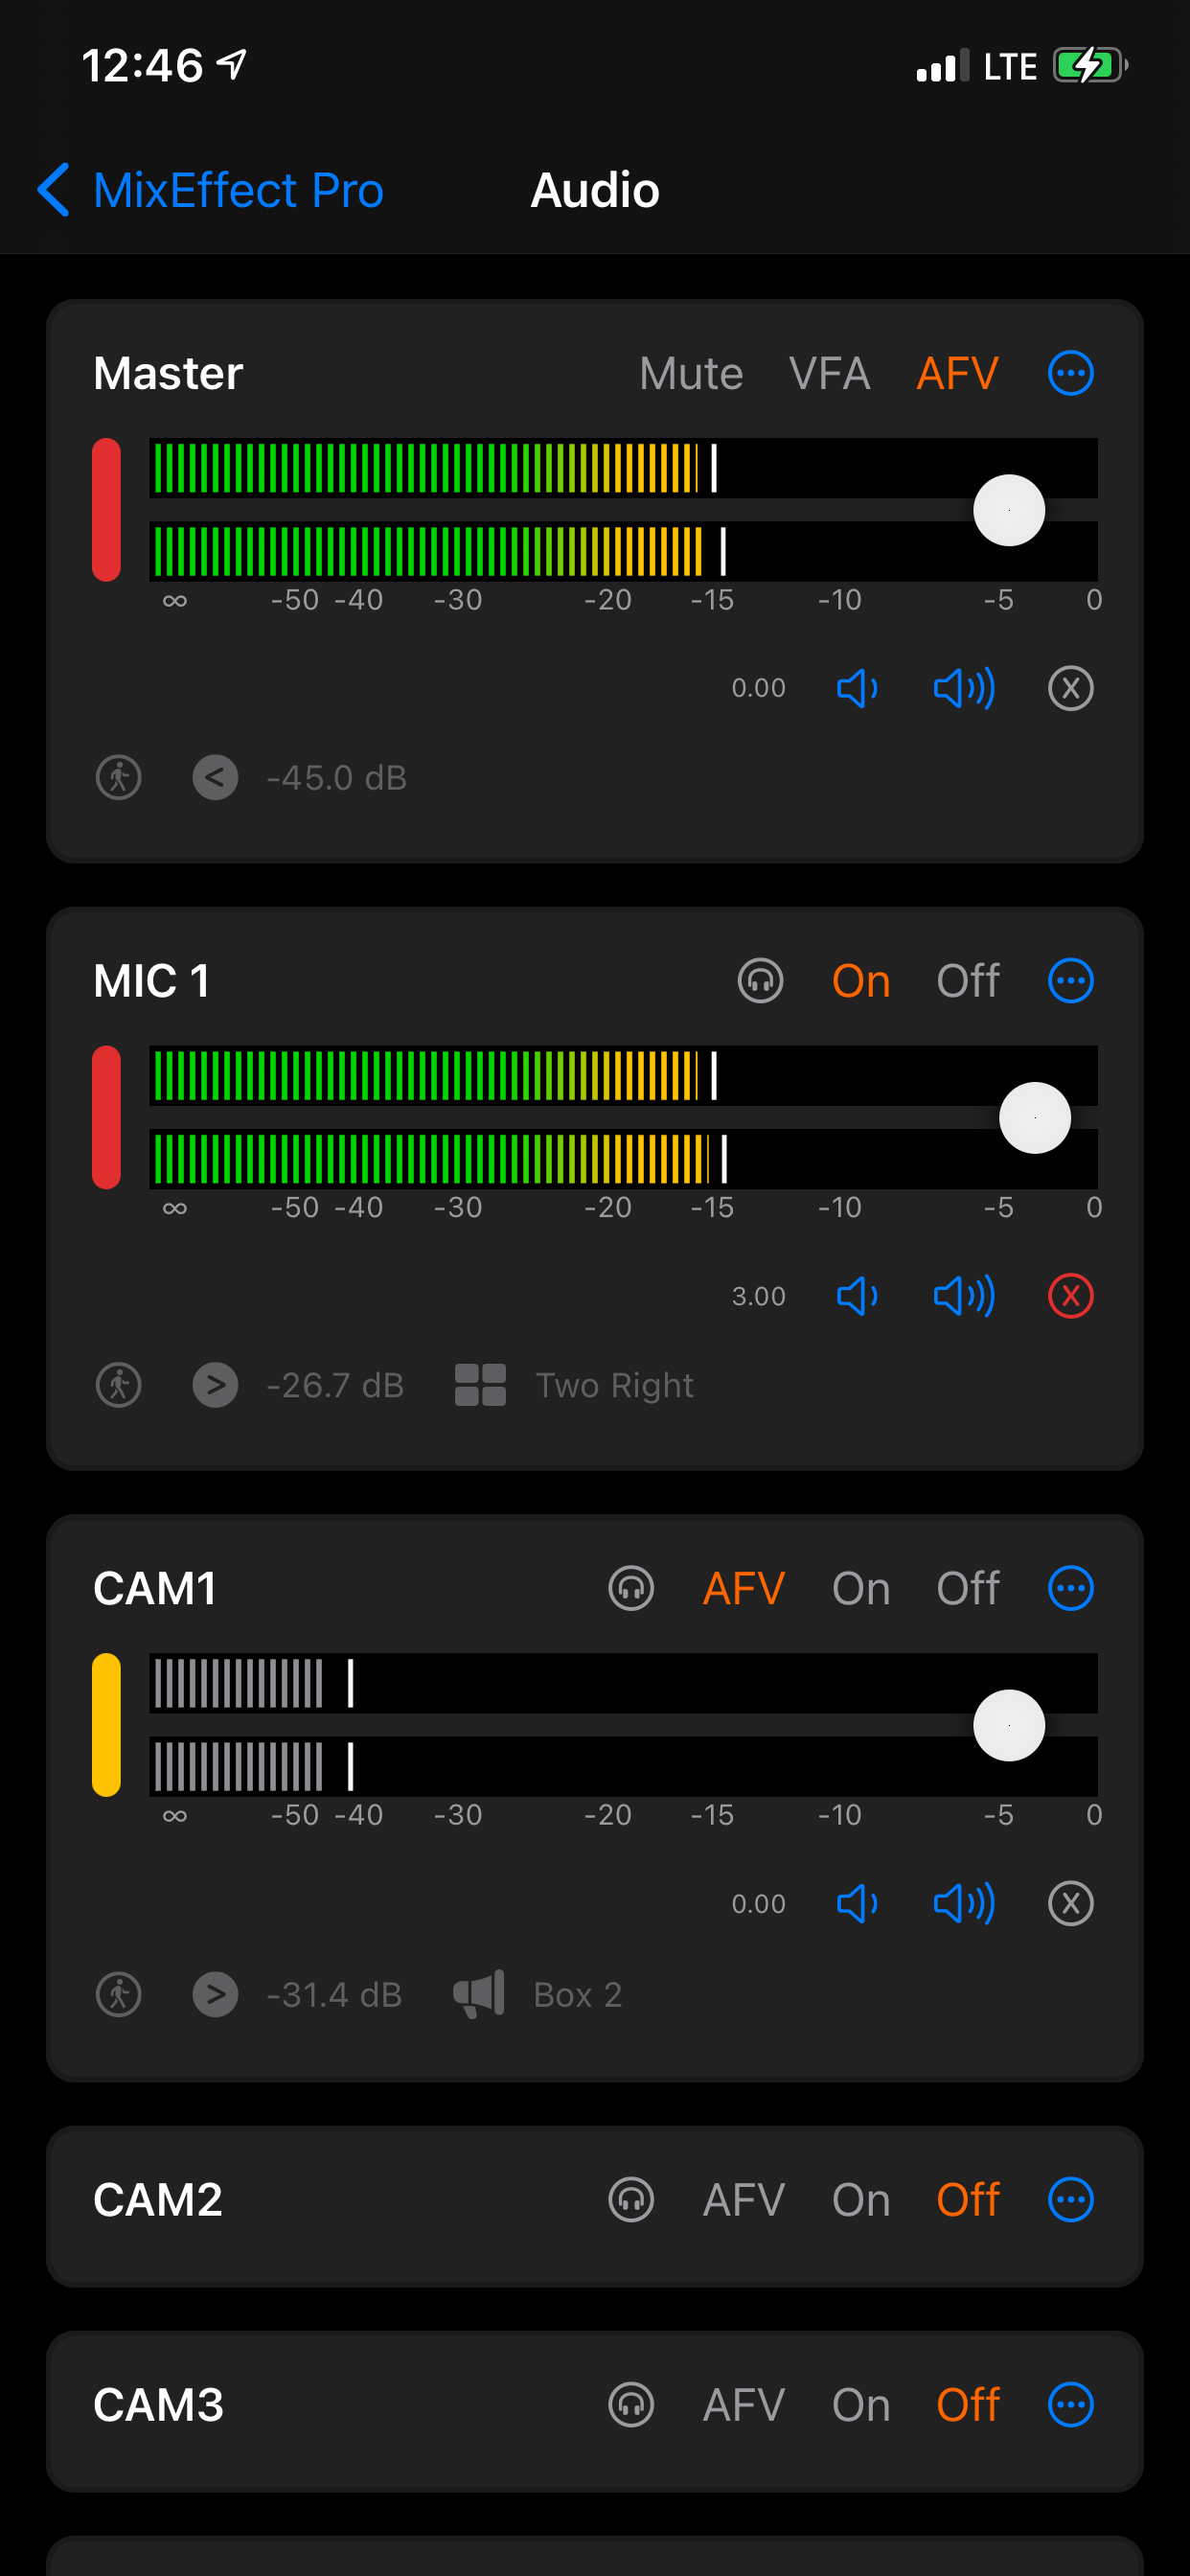Tap the CAM2 more options button
The width and height of the screenshot is (1190, 2576).
point(1070,2200)
